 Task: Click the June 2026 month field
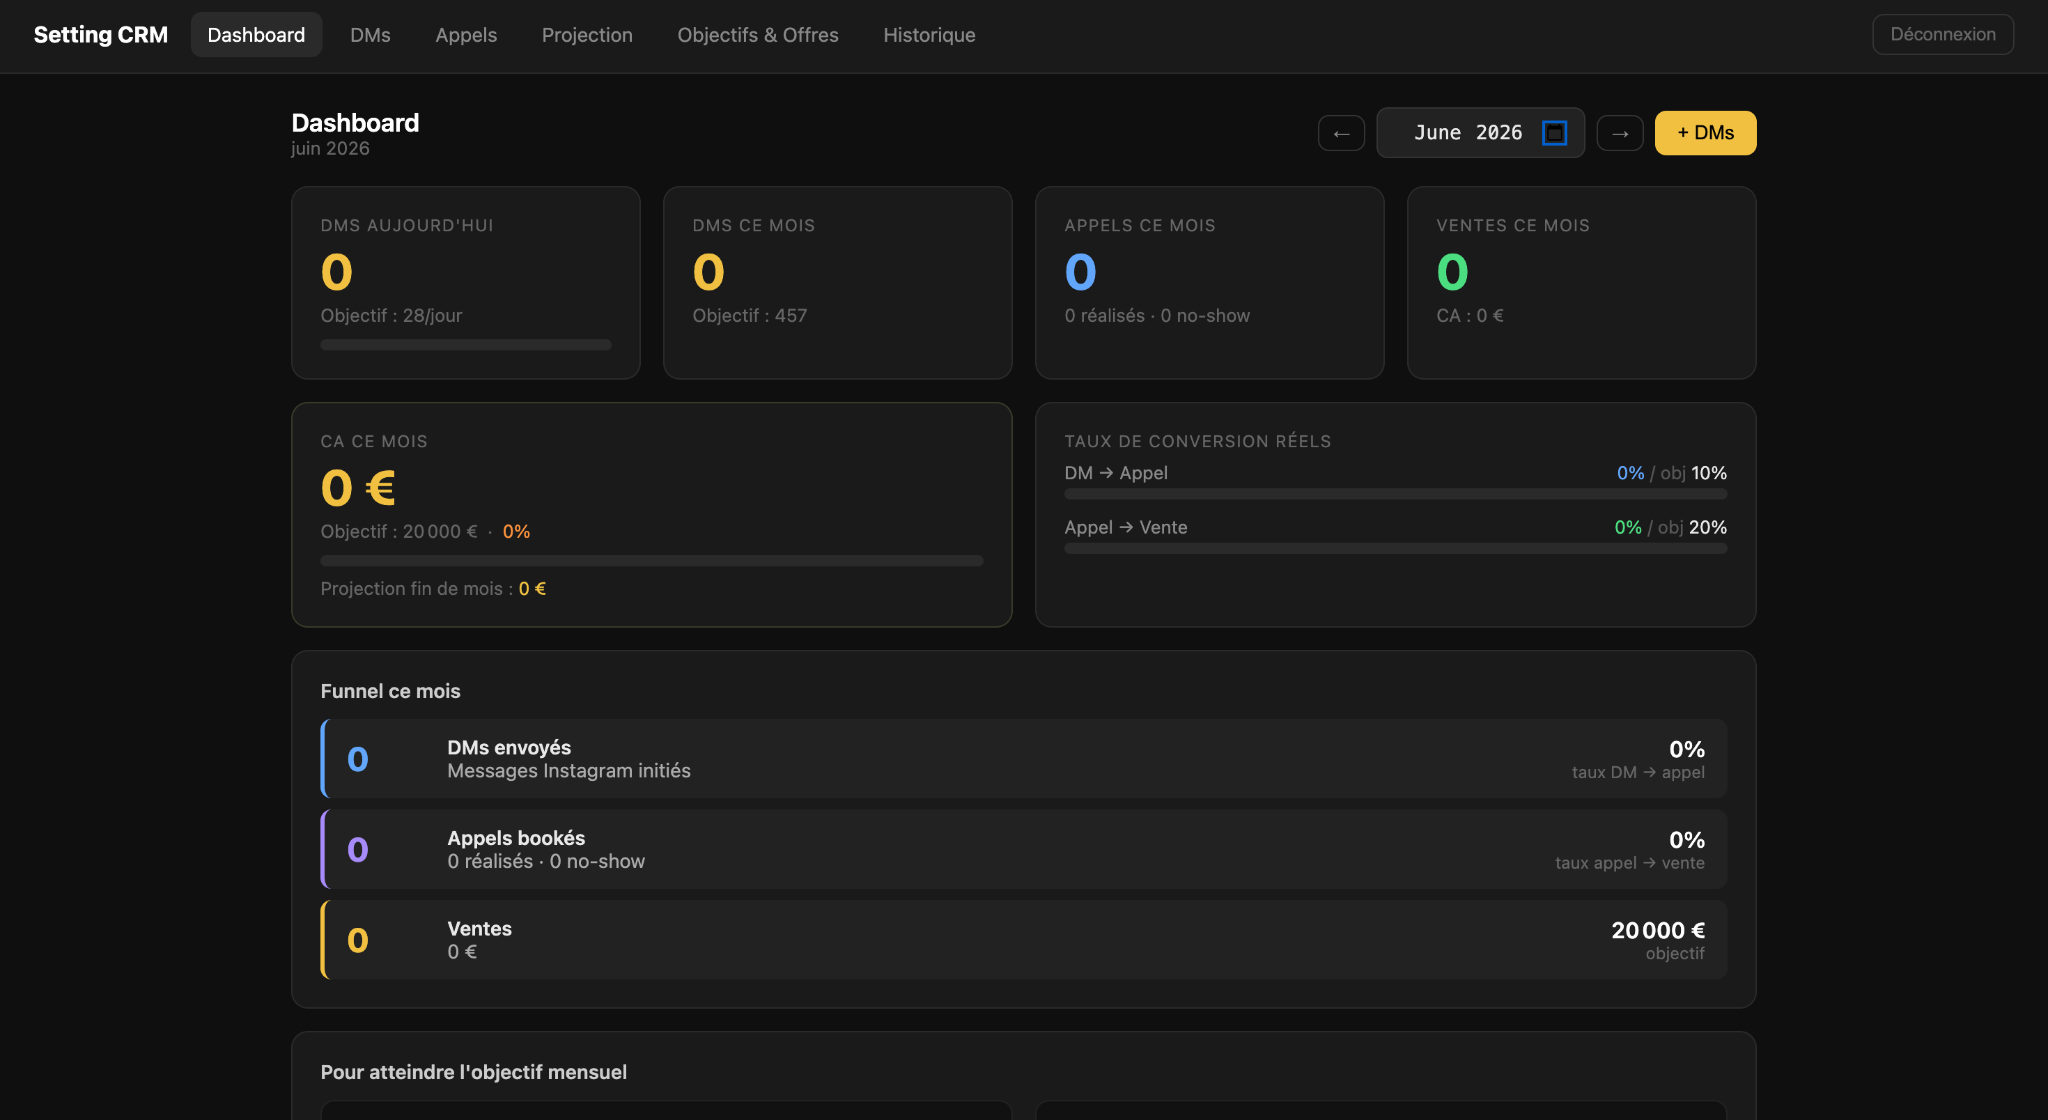(x=1480, y=133)
